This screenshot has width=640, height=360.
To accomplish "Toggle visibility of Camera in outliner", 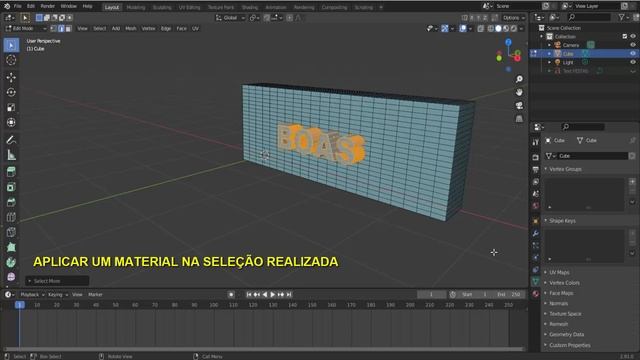I will tap(633, 45).
